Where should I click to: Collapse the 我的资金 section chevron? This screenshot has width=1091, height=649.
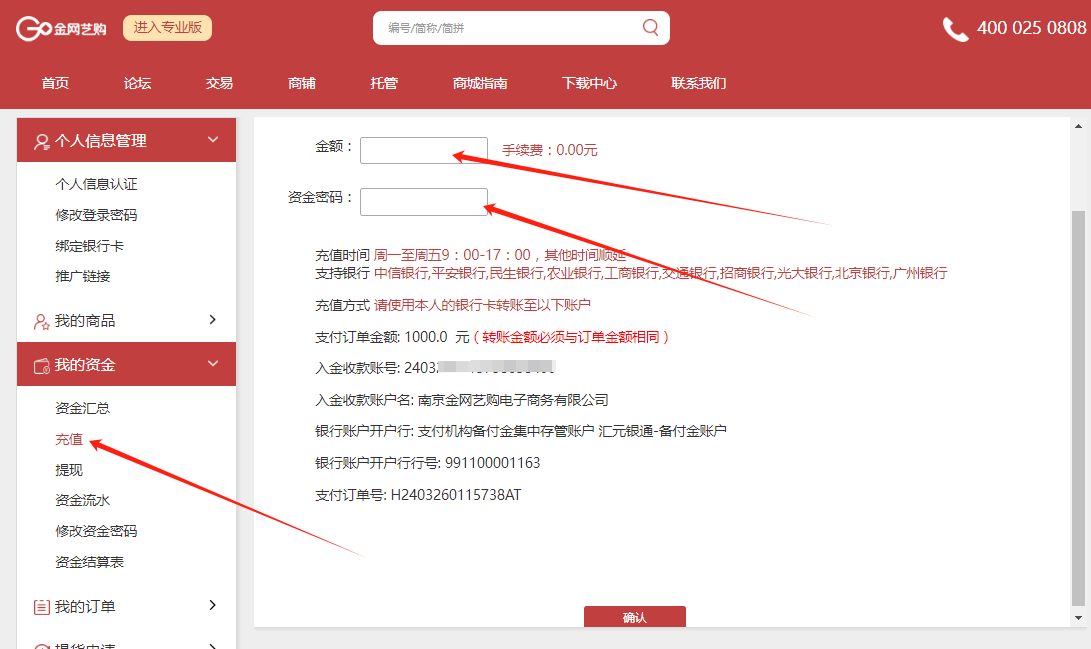click(213, 364)
